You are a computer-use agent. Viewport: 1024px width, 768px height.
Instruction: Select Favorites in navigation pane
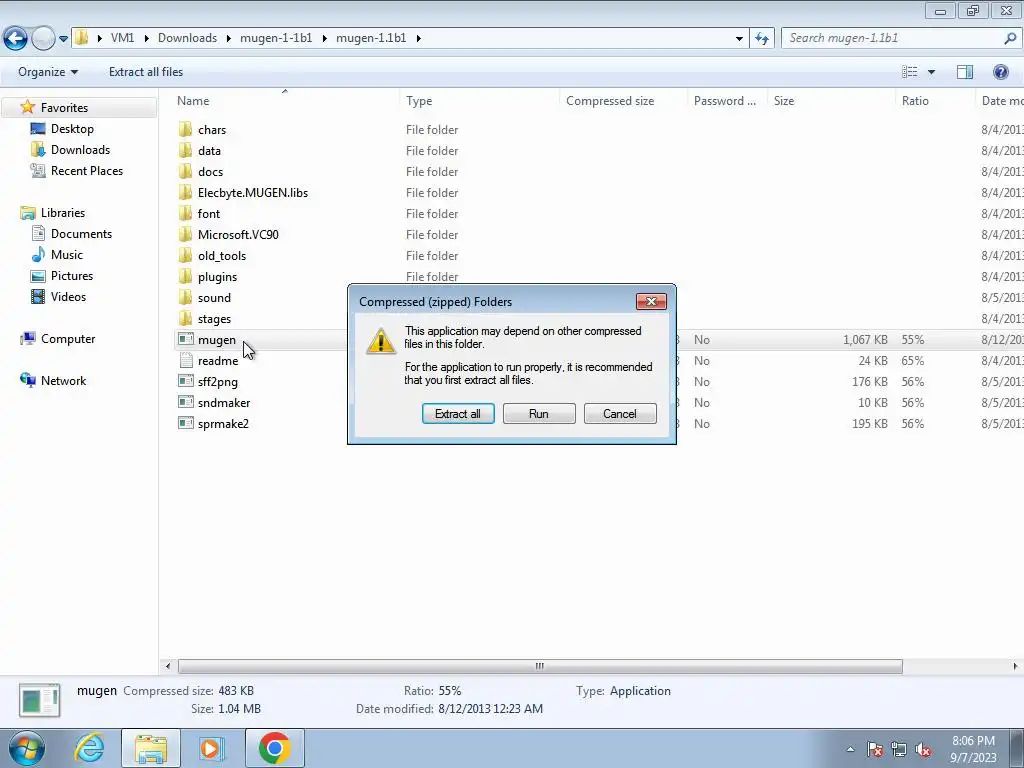64,108
